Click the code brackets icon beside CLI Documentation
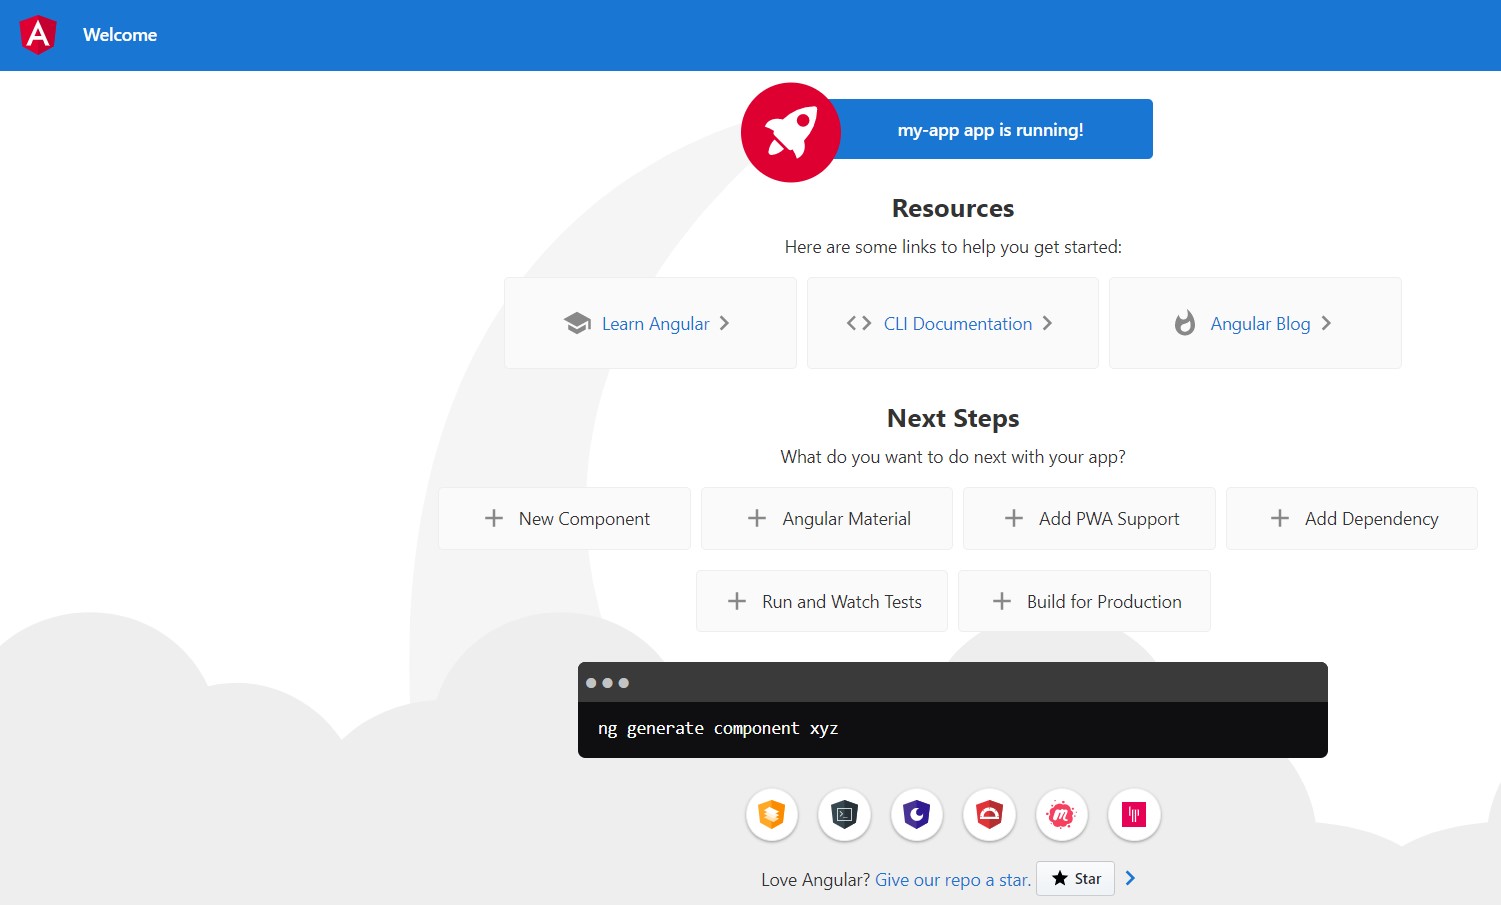Image resolution: width=1501 pixels, height=905 pixels. (859, 323)
